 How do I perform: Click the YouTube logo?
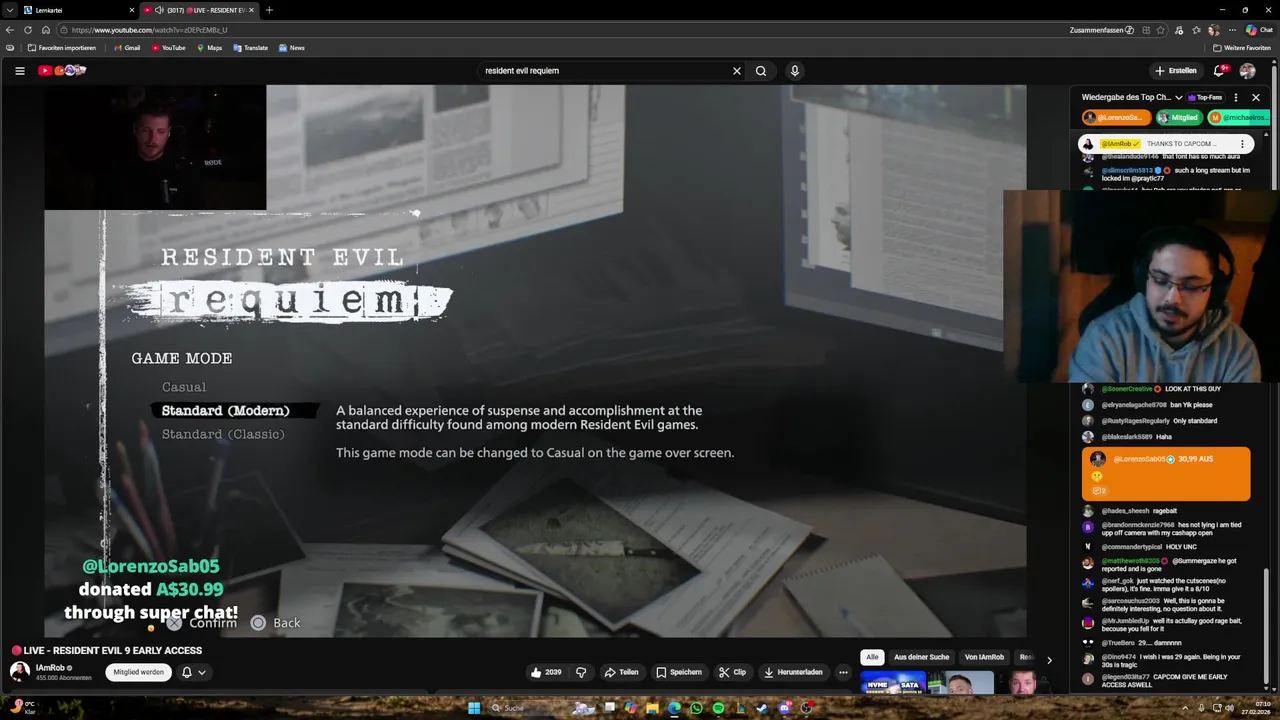62,70
